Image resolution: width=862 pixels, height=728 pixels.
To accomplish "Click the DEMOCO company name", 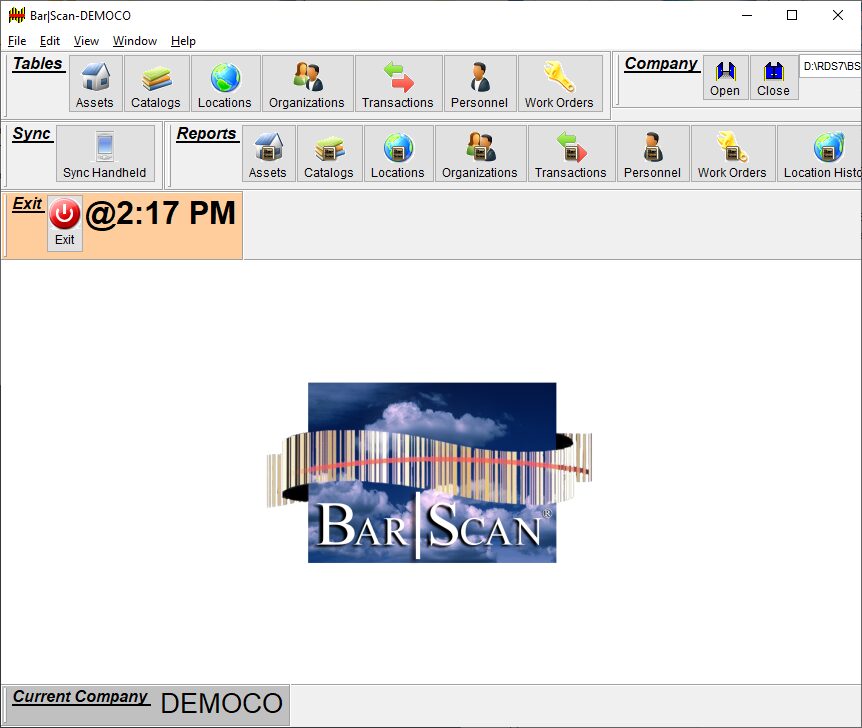I will 222,703.
